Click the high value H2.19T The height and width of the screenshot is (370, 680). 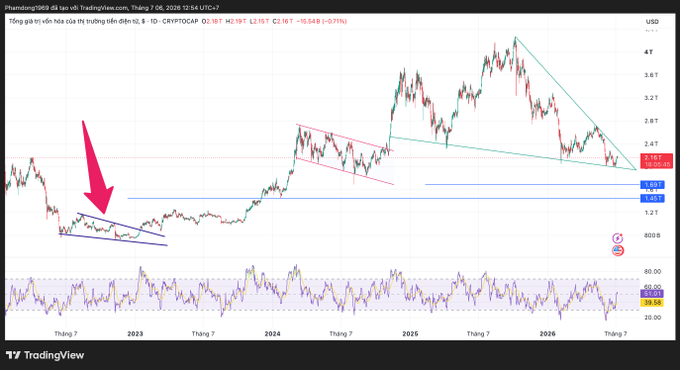pos(236,21)
